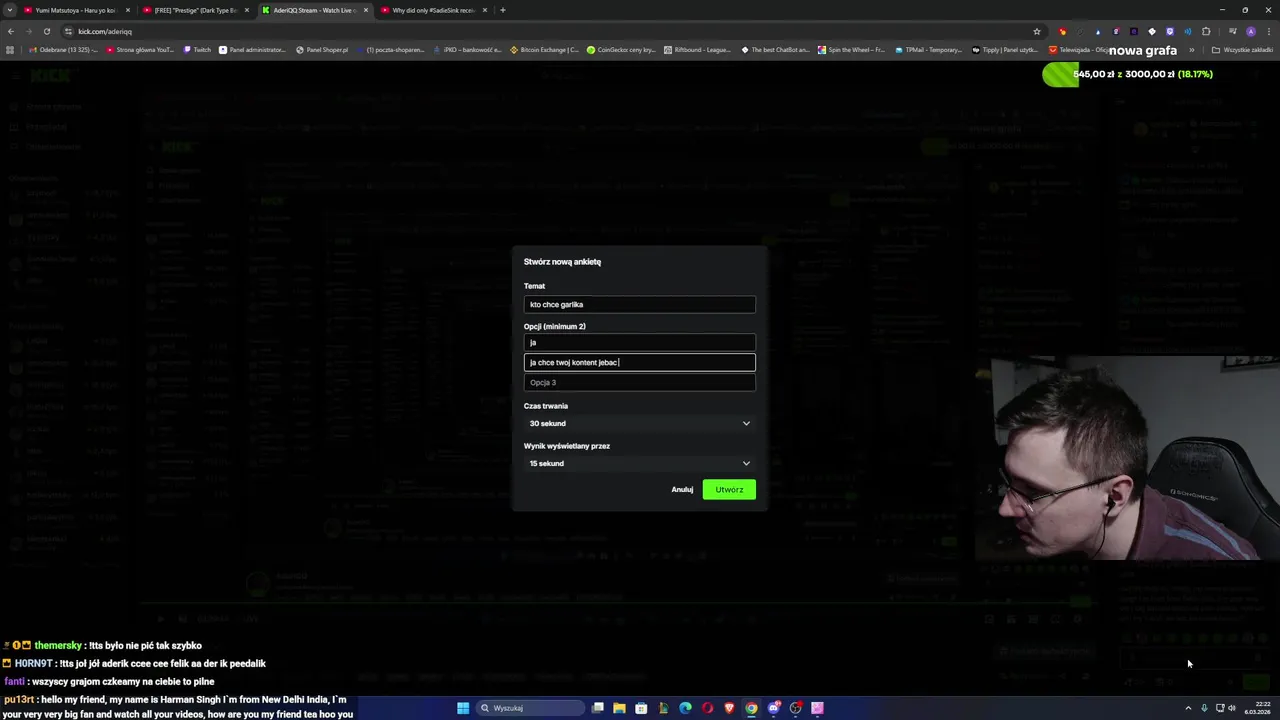Select the second option field 'ja chce twoj kontent'
Screen dimensions: 1280x720
[639, 362]
